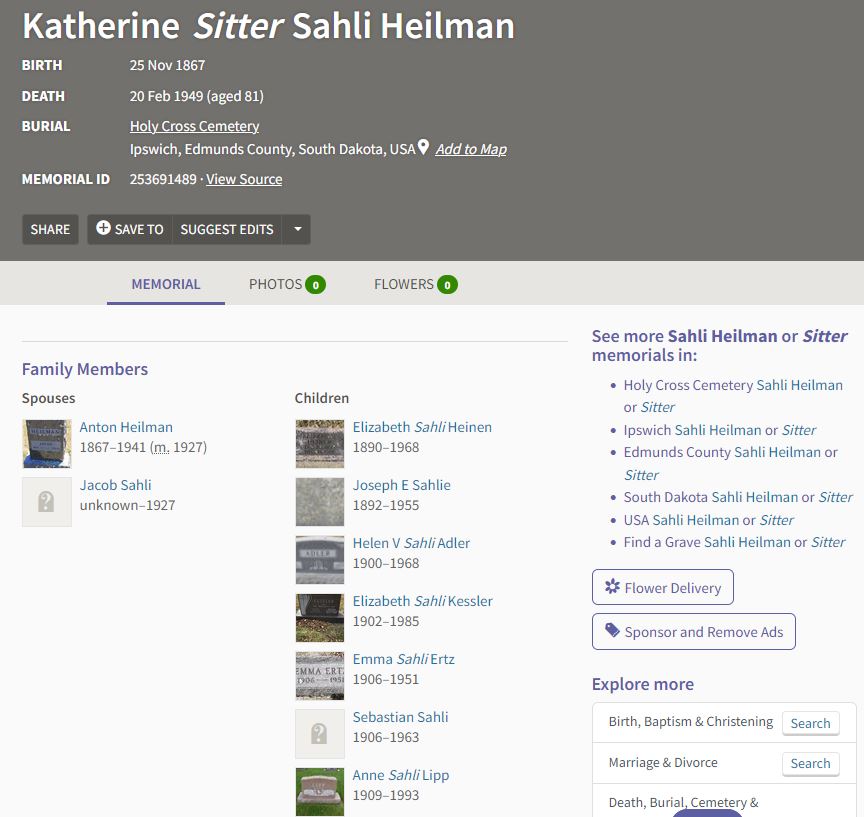Click Elizabeth Kessler gravestone thumbnail
This screenshot has height=817, width=864.
pyautogui.click(x=320, y=618)
